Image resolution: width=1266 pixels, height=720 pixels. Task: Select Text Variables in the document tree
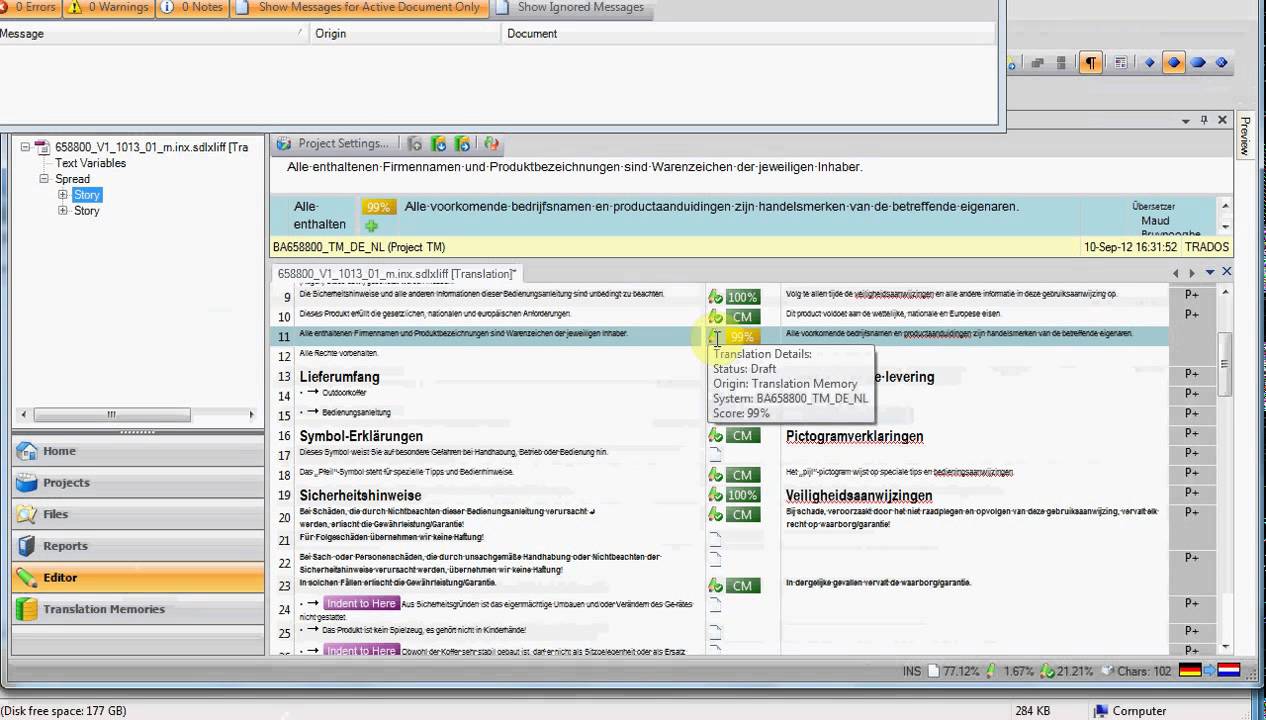[90, 163]
